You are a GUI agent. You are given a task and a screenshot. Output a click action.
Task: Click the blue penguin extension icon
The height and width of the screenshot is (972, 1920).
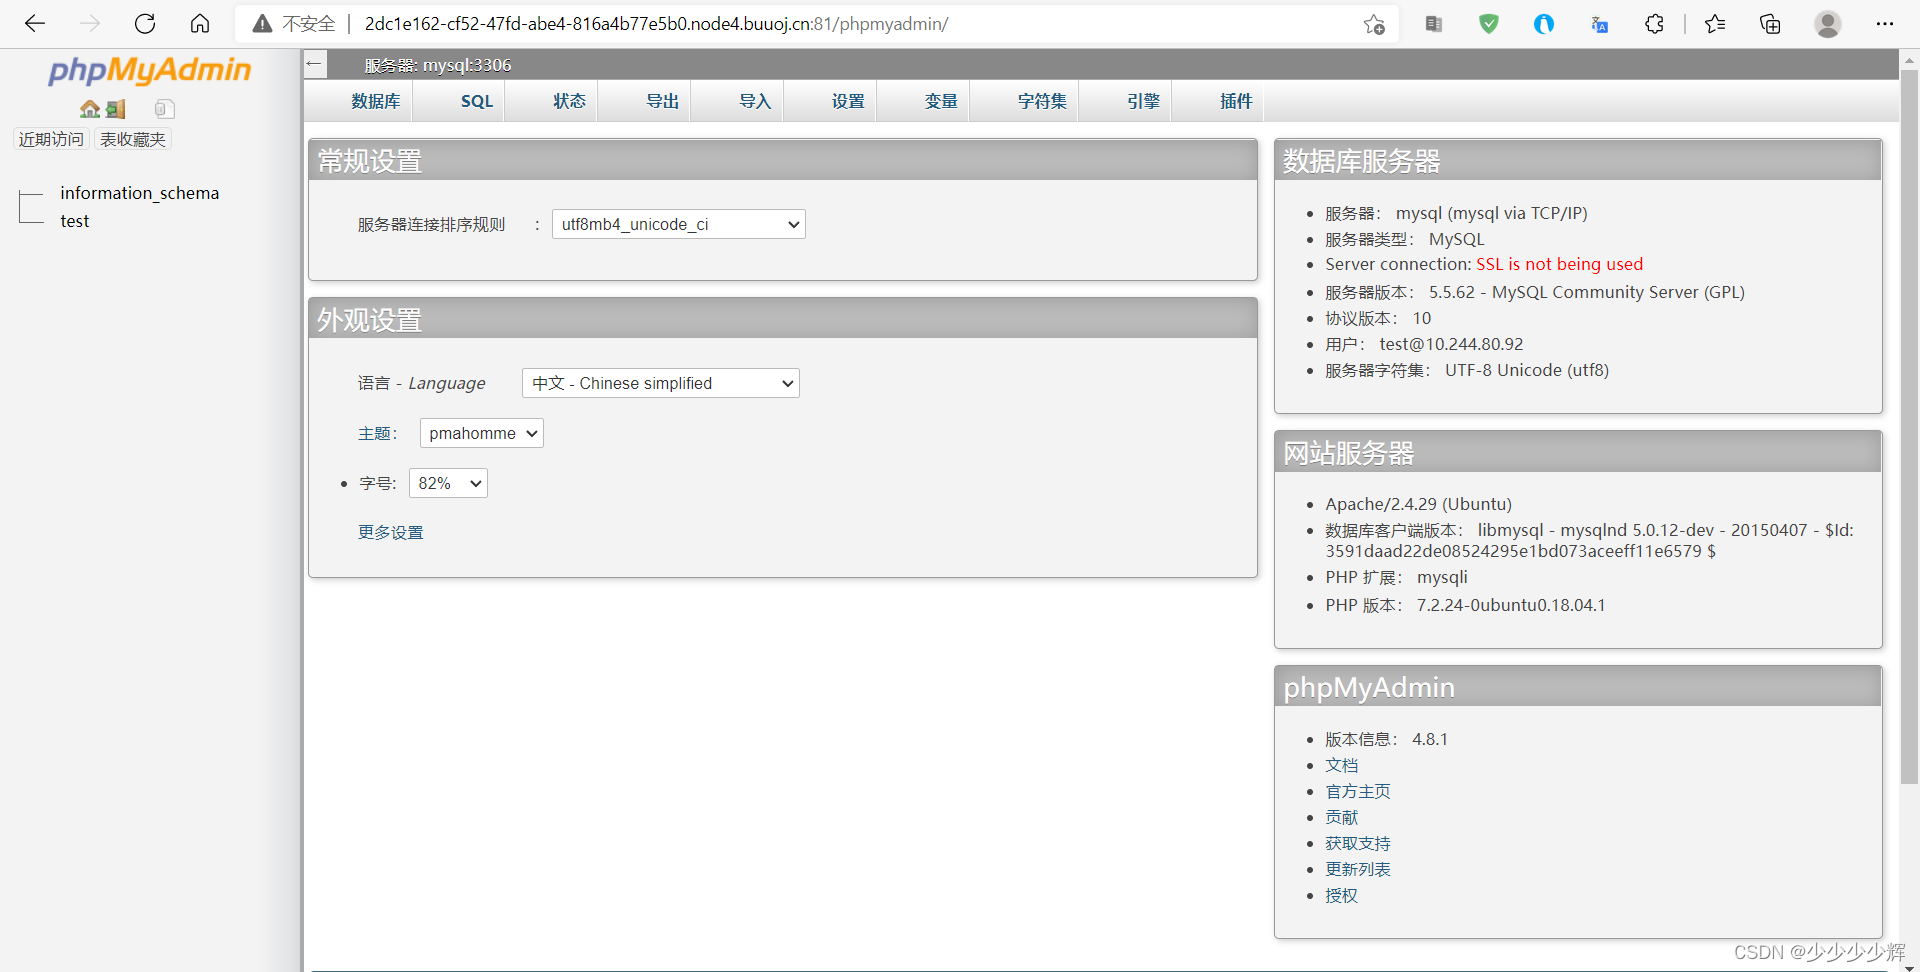pyautogui.click(x=1544, y=24)
